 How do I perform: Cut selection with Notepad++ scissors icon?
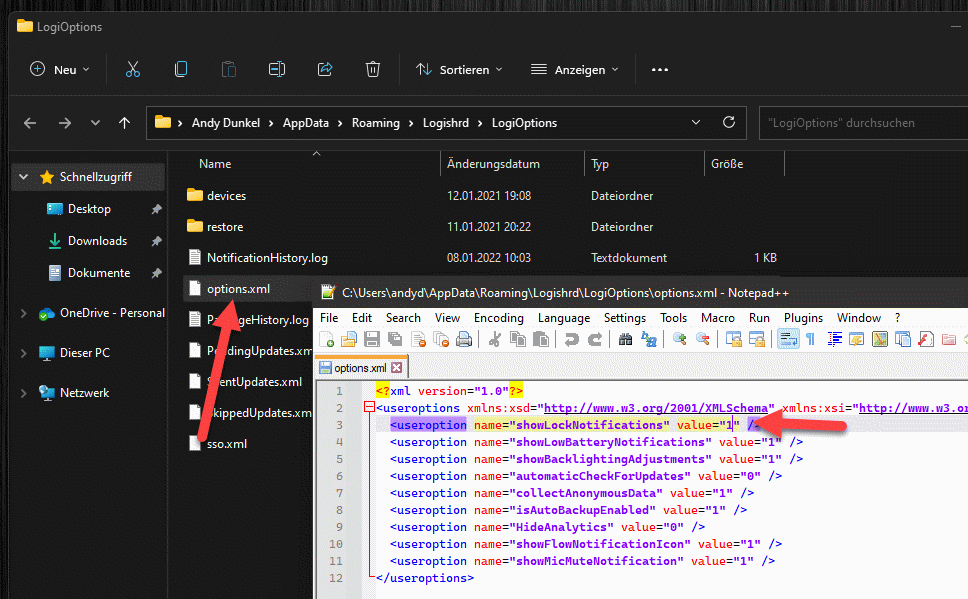494,339
